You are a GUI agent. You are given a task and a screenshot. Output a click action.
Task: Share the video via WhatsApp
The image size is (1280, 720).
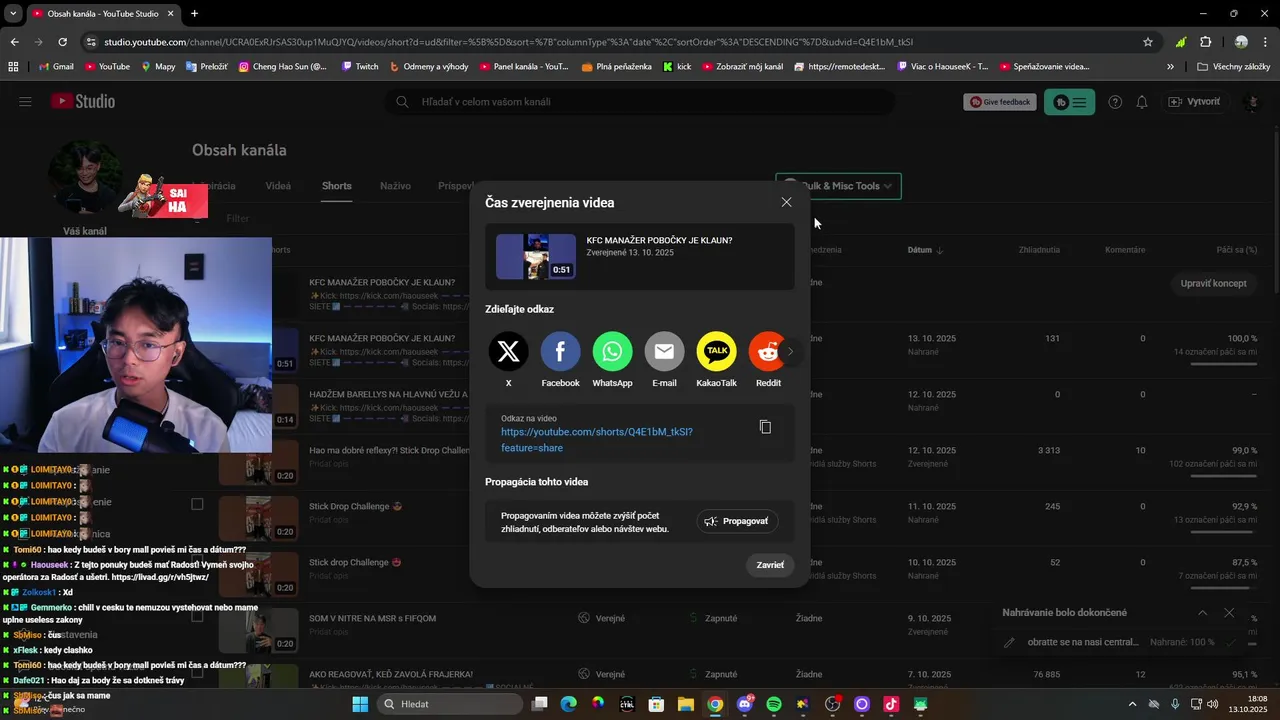[612, 352]
